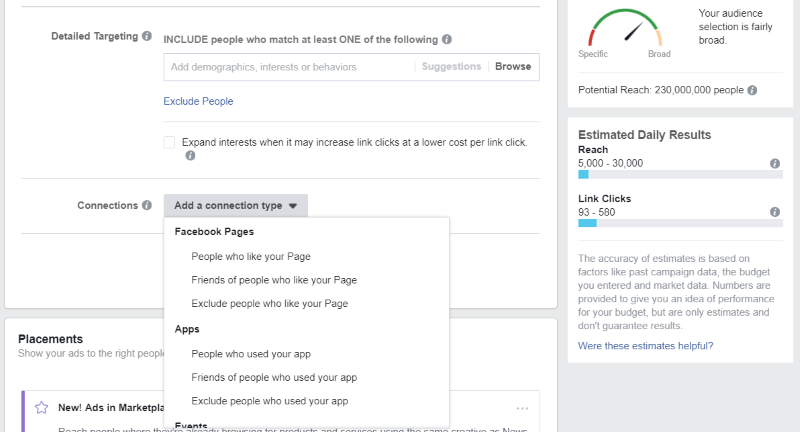Screen dimensions: 800x432
Task: Click info icon for Reach estimate
Action: pyautogui.click(x=775, y=163)
